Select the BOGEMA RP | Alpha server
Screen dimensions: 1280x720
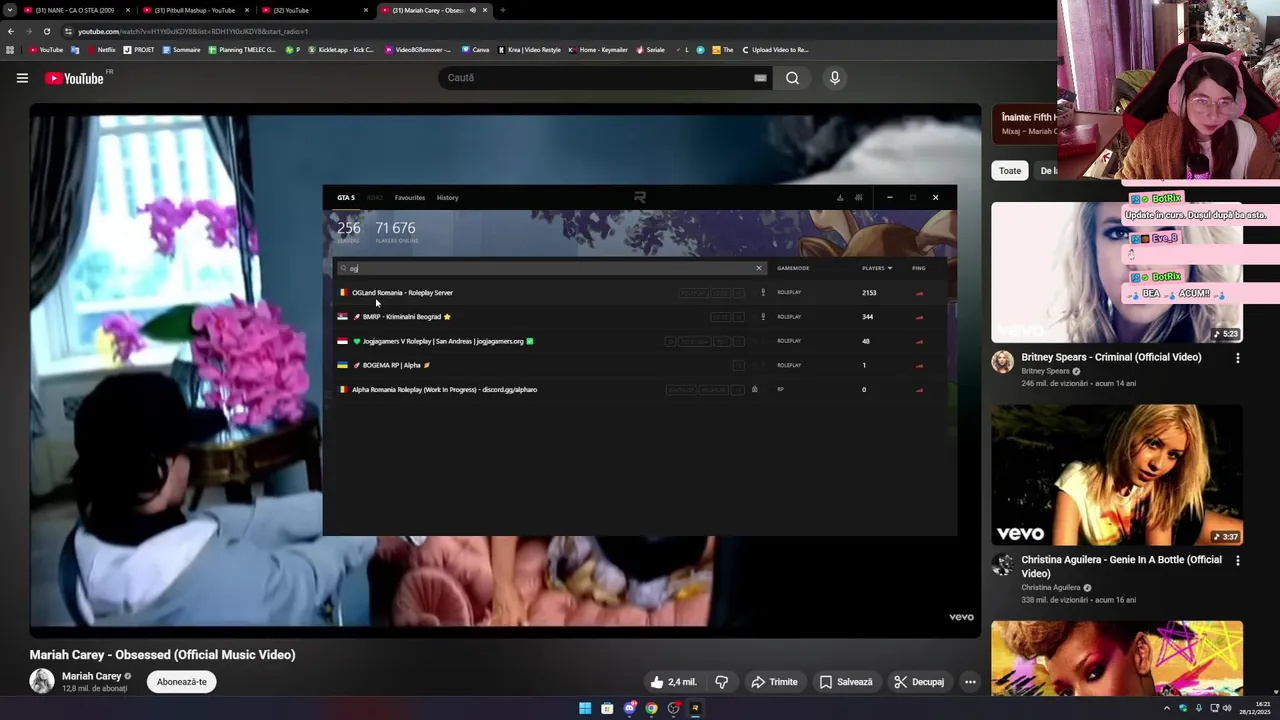[x=640, y=365]
